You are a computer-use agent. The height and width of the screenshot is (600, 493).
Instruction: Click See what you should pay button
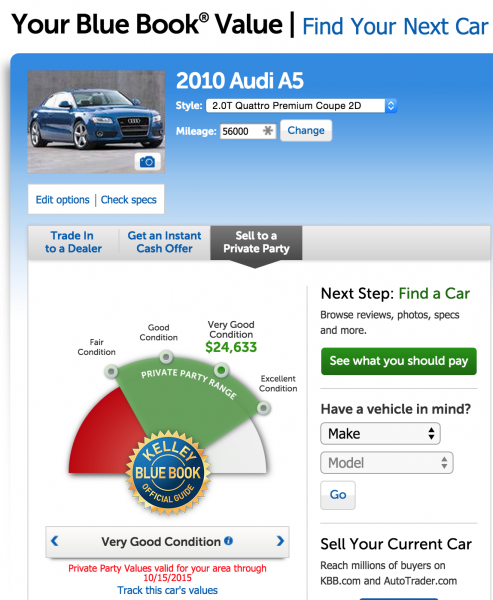398,361
